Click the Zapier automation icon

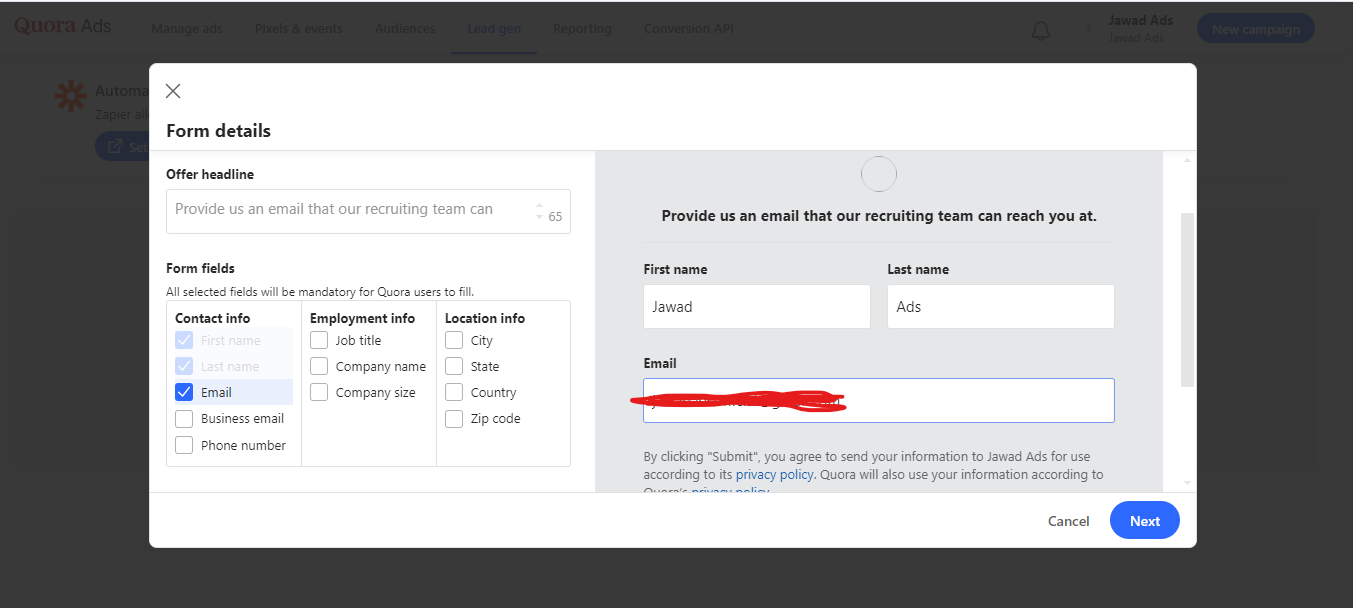pos(70,96)
